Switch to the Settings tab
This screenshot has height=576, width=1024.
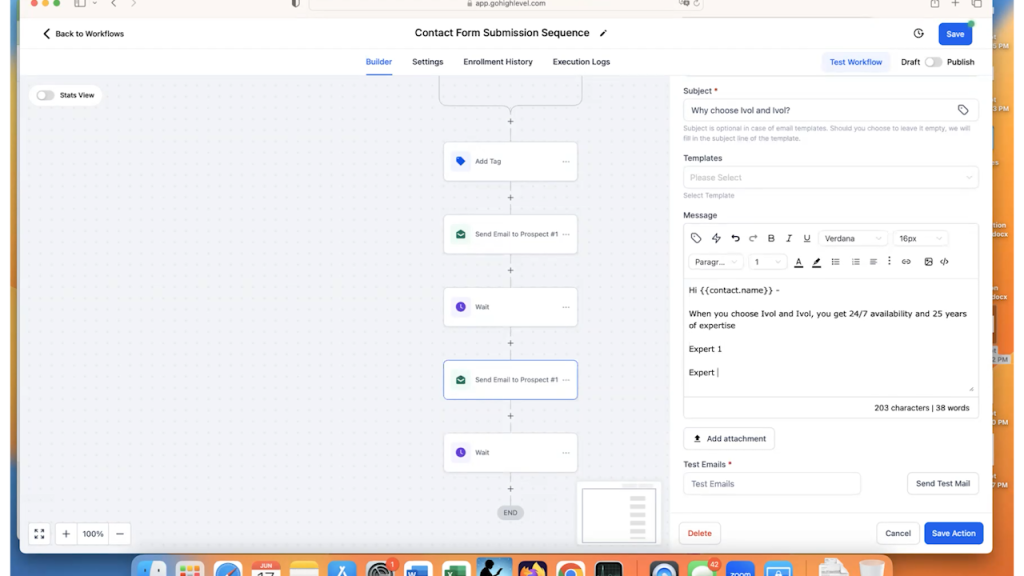(x=427, y=61)
